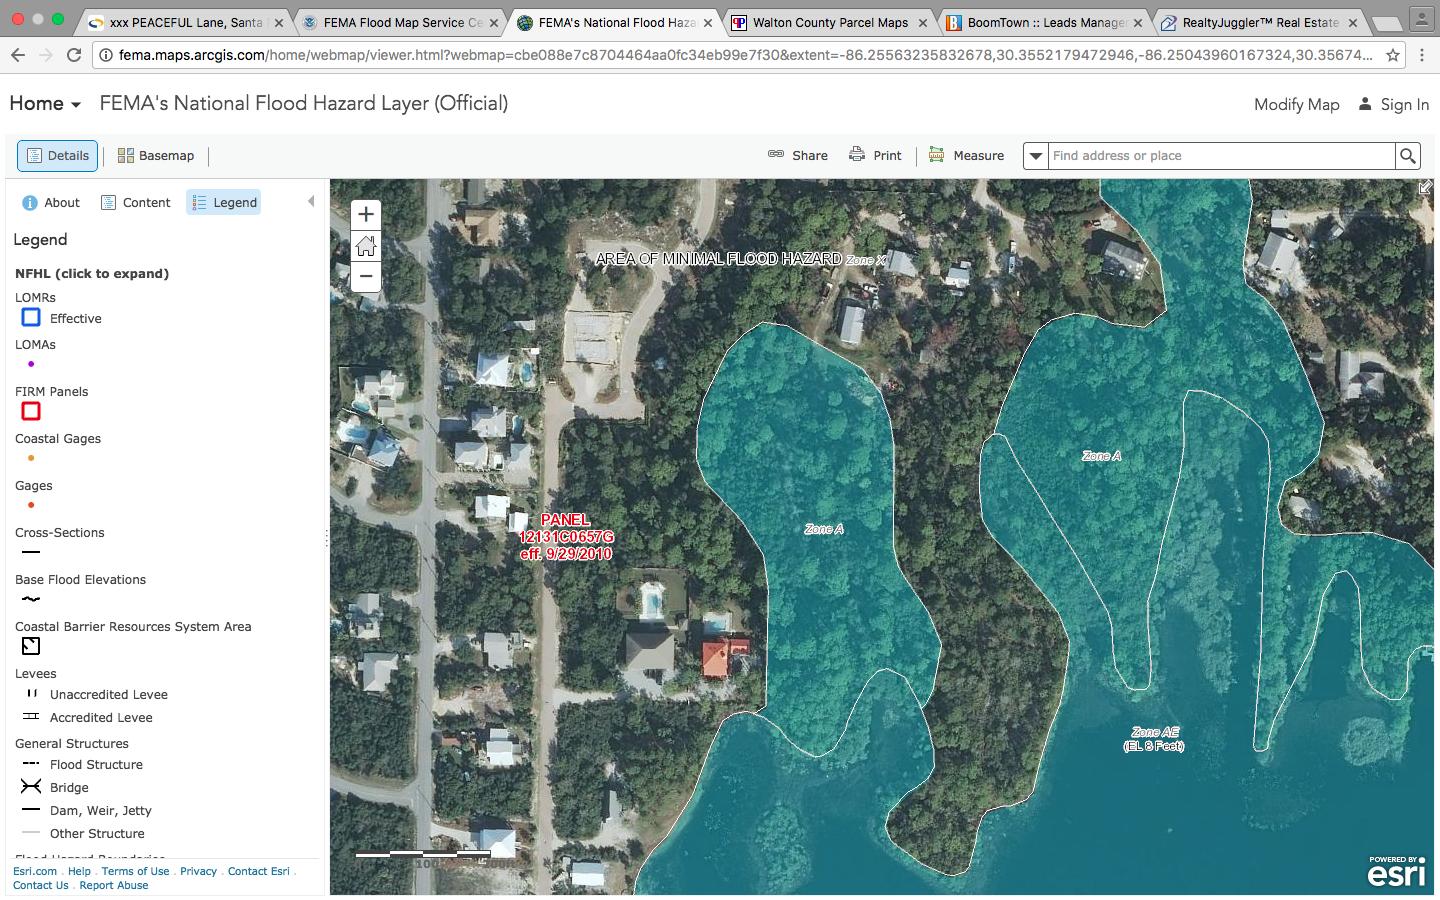
Task: Click the Accredited Levee legend symbol
Action: coord(31,716)
